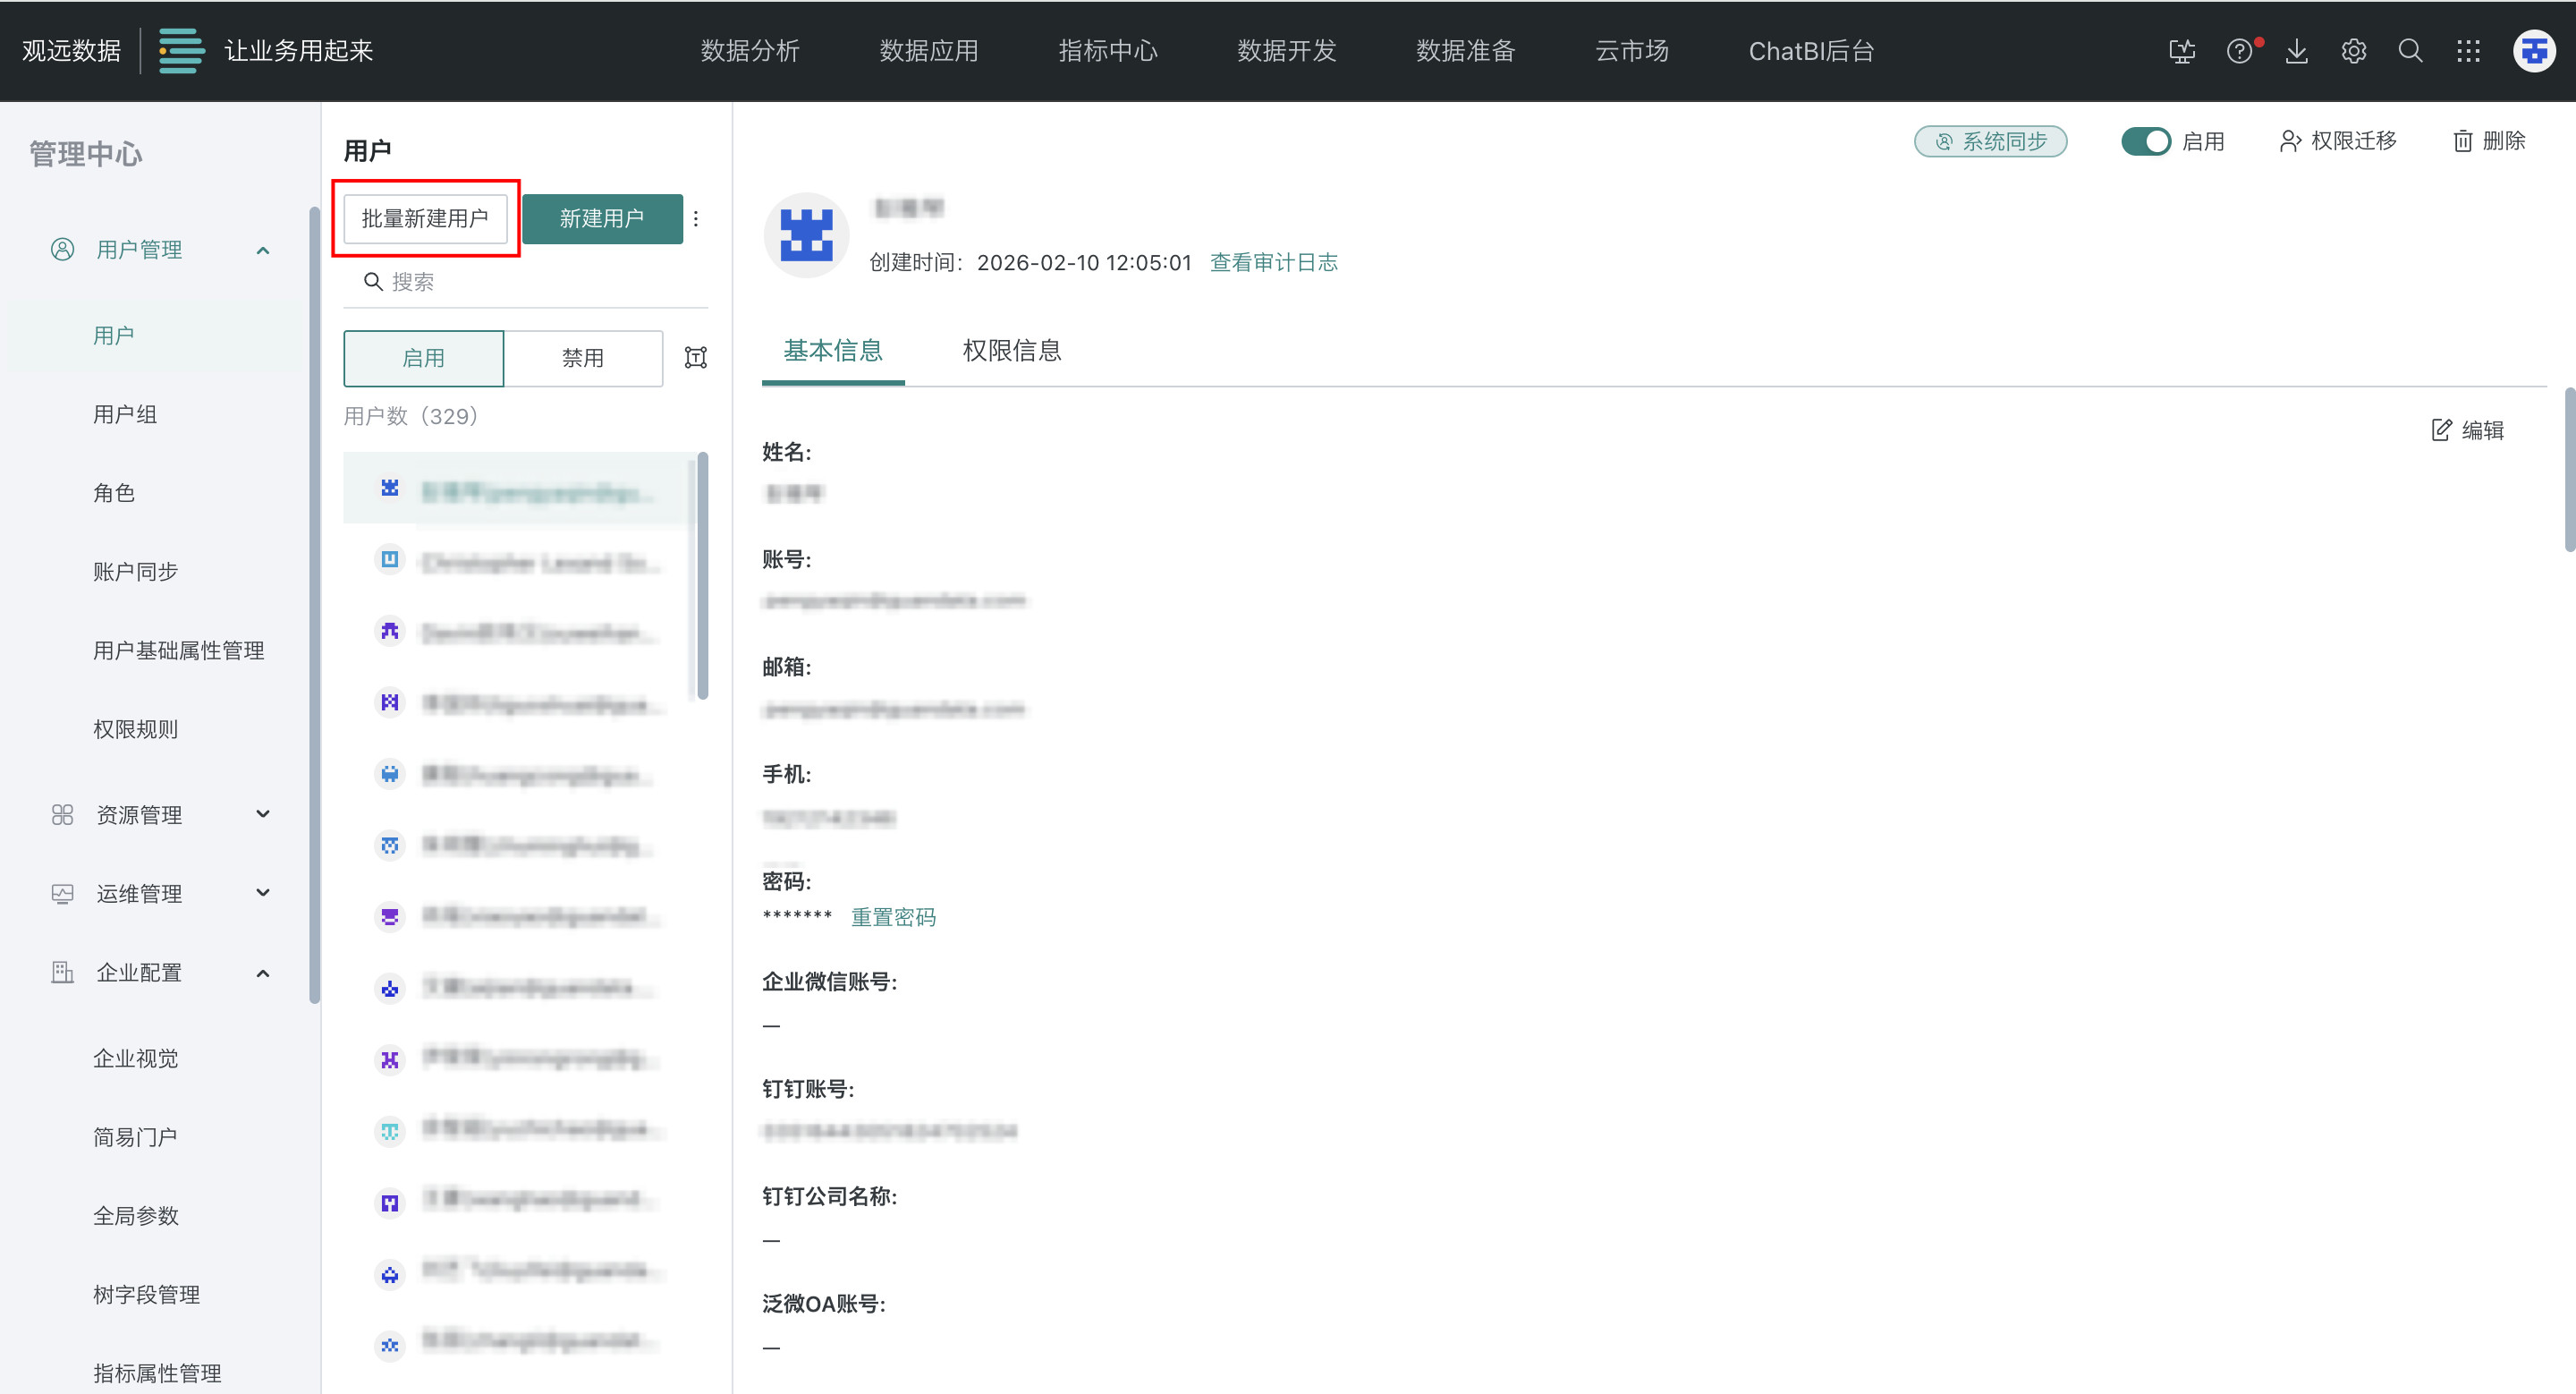Expand the 资源管理 section
This screenshot has height=1394, width=2576.
(x=263, y=815)
